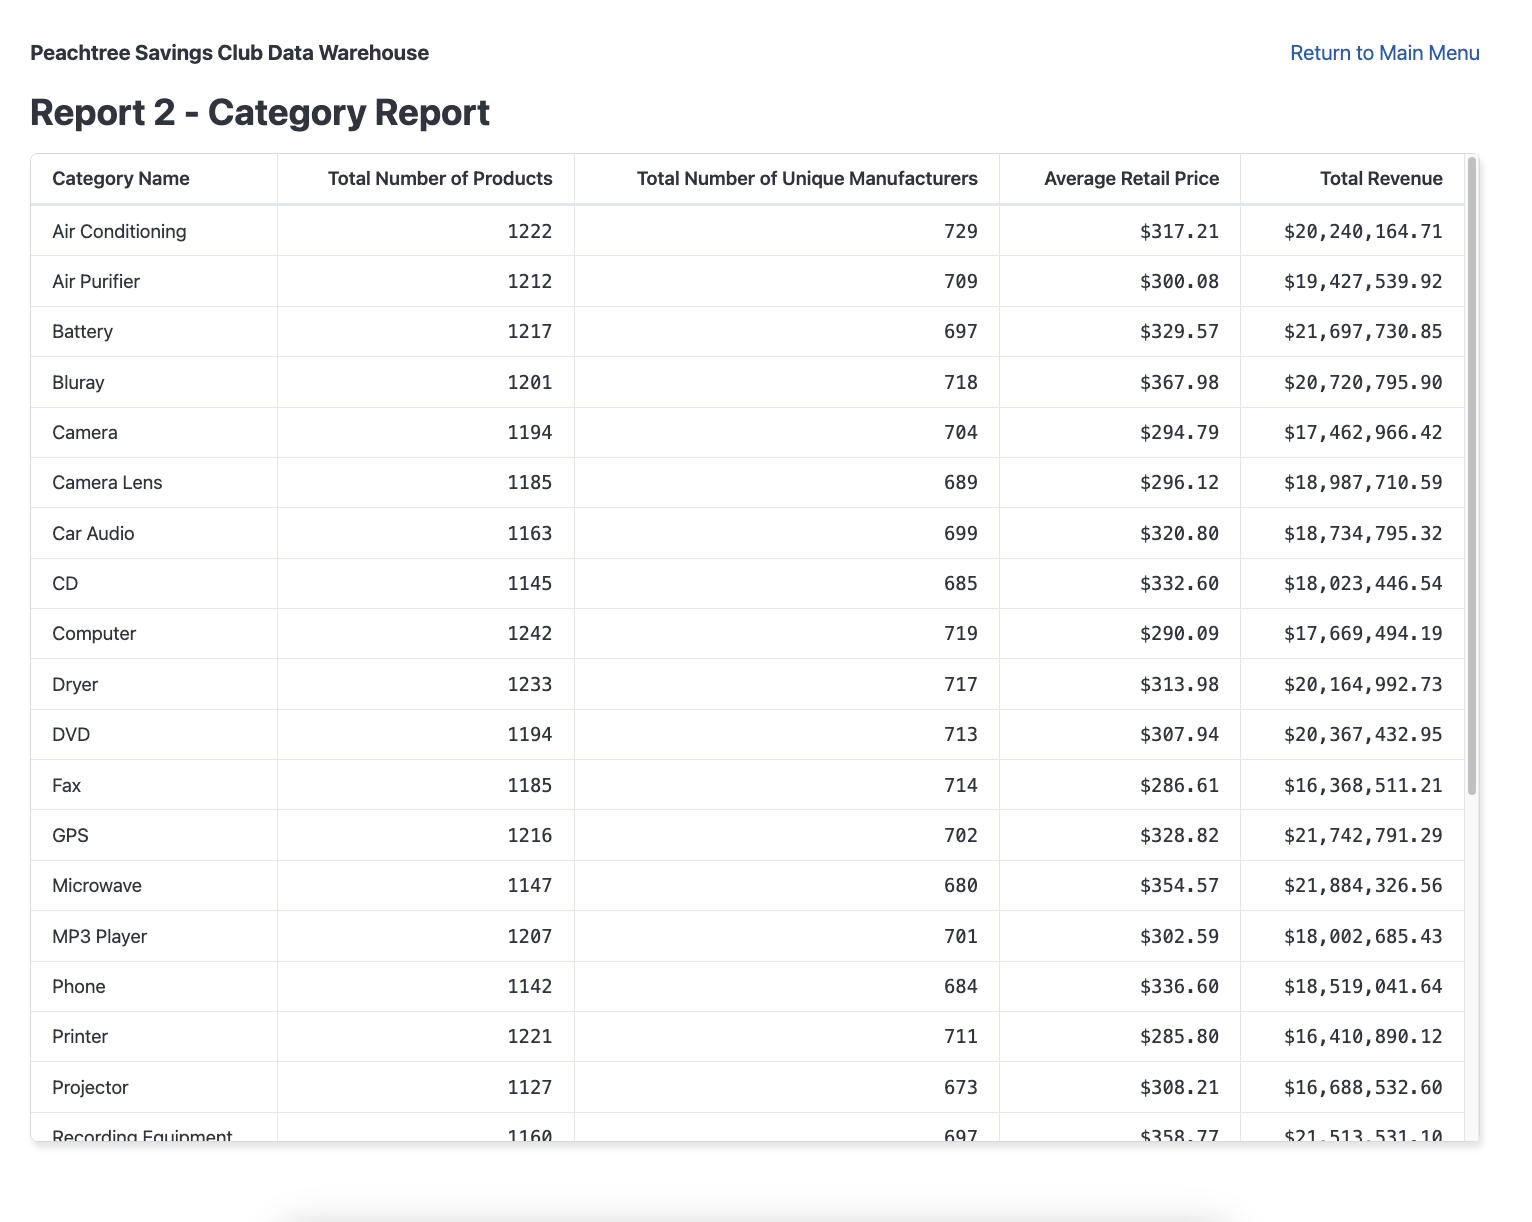Click the Projector average retail price

(x=1180, y=1087)
